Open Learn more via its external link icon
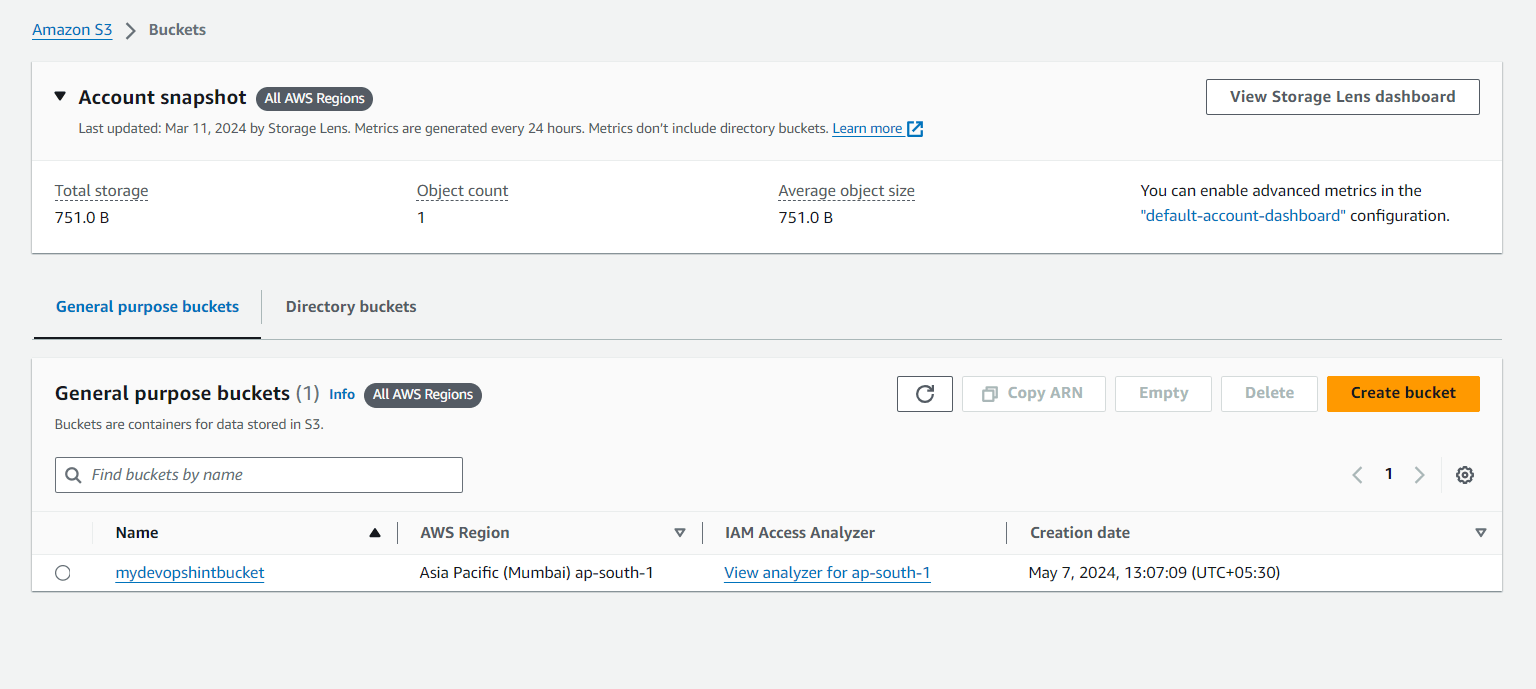1536x689 pixels. [914, 128]
